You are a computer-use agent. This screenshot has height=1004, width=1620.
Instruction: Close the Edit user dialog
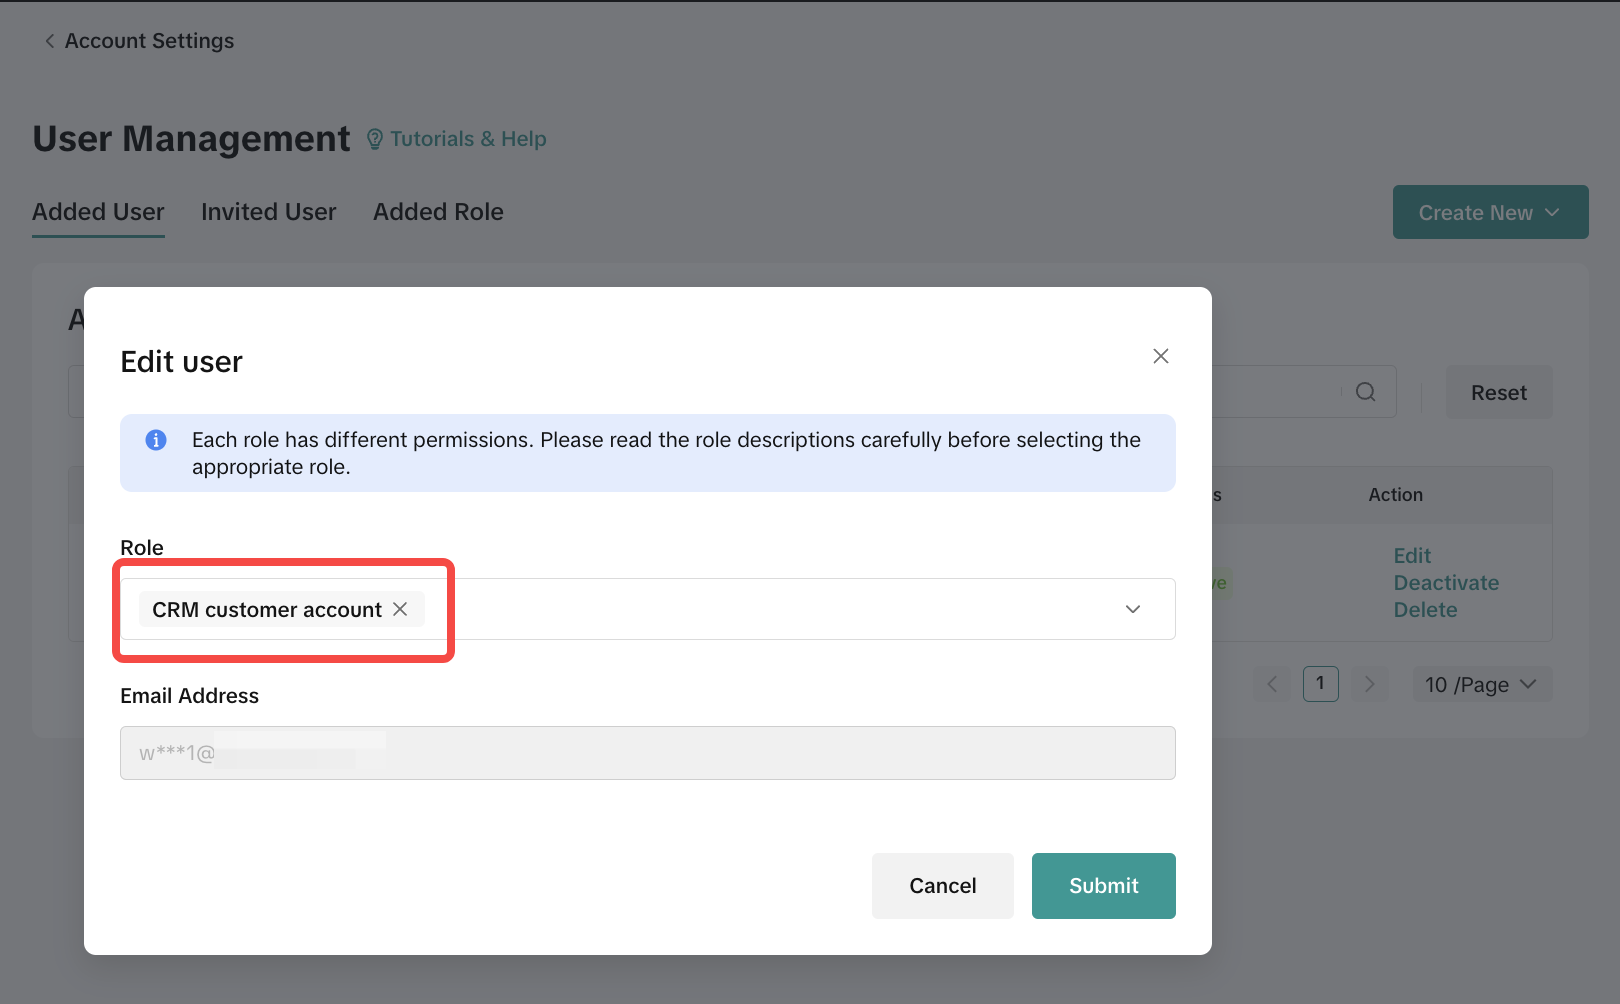point(1160,356)
